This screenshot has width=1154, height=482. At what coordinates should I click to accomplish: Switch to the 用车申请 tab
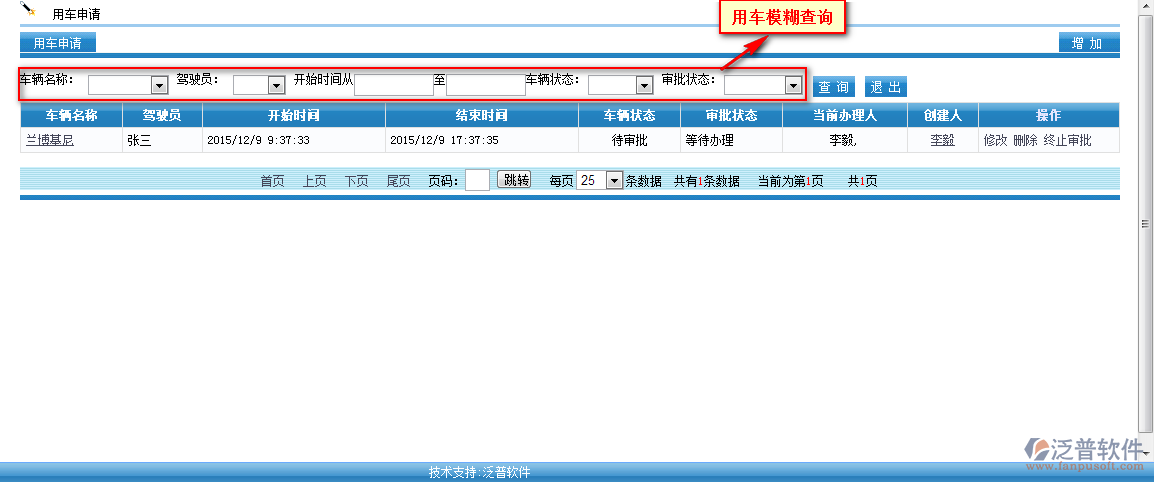57,43
